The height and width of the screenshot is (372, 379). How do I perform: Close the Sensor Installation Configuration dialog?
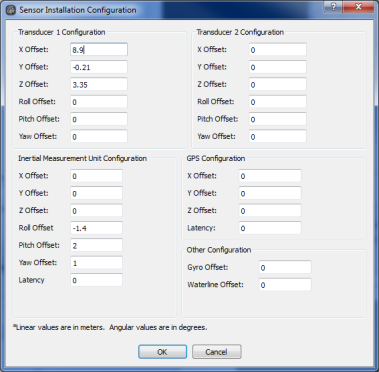click(358, 7)
